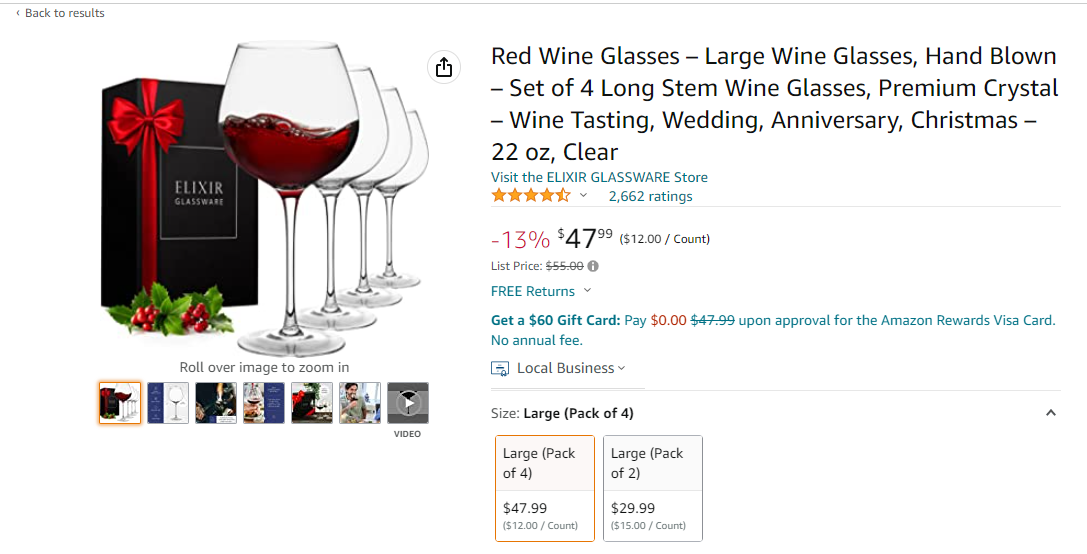Choose the Large (Pack of 2) size option
The width and height of the screenshot is (1087, 554).
coord(653,488)
